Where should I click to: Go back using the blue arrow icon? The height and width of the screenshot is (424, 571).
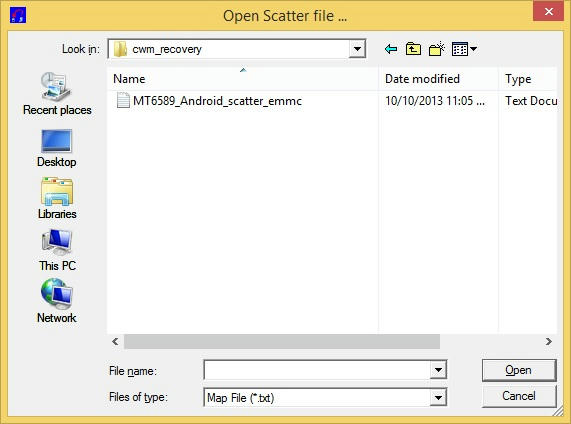tap(391, 49)
